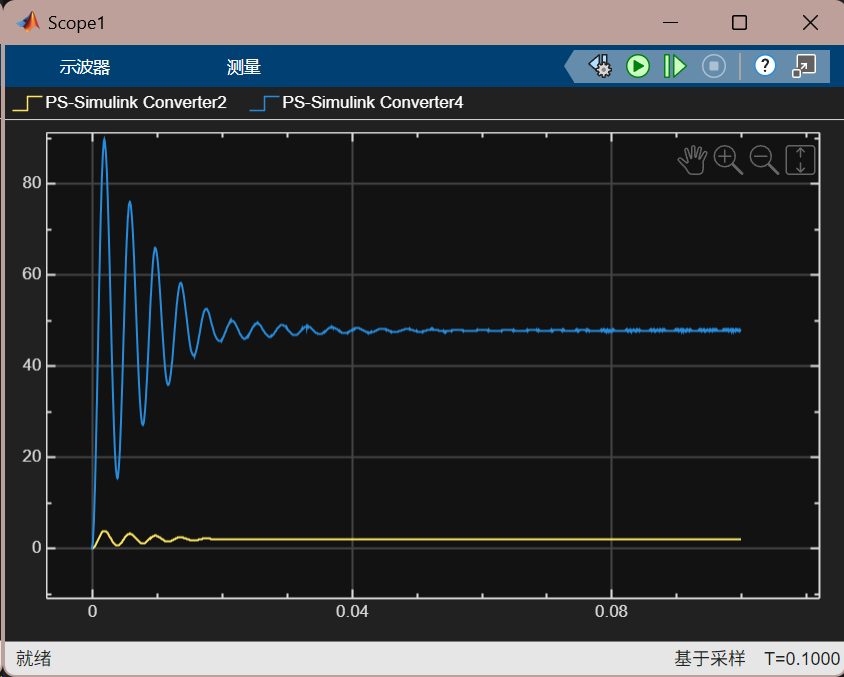The width and height of the screenshot is (844, 677).
Task: Select the Pan hand tool on the plot
Action: tap(692, 160)
